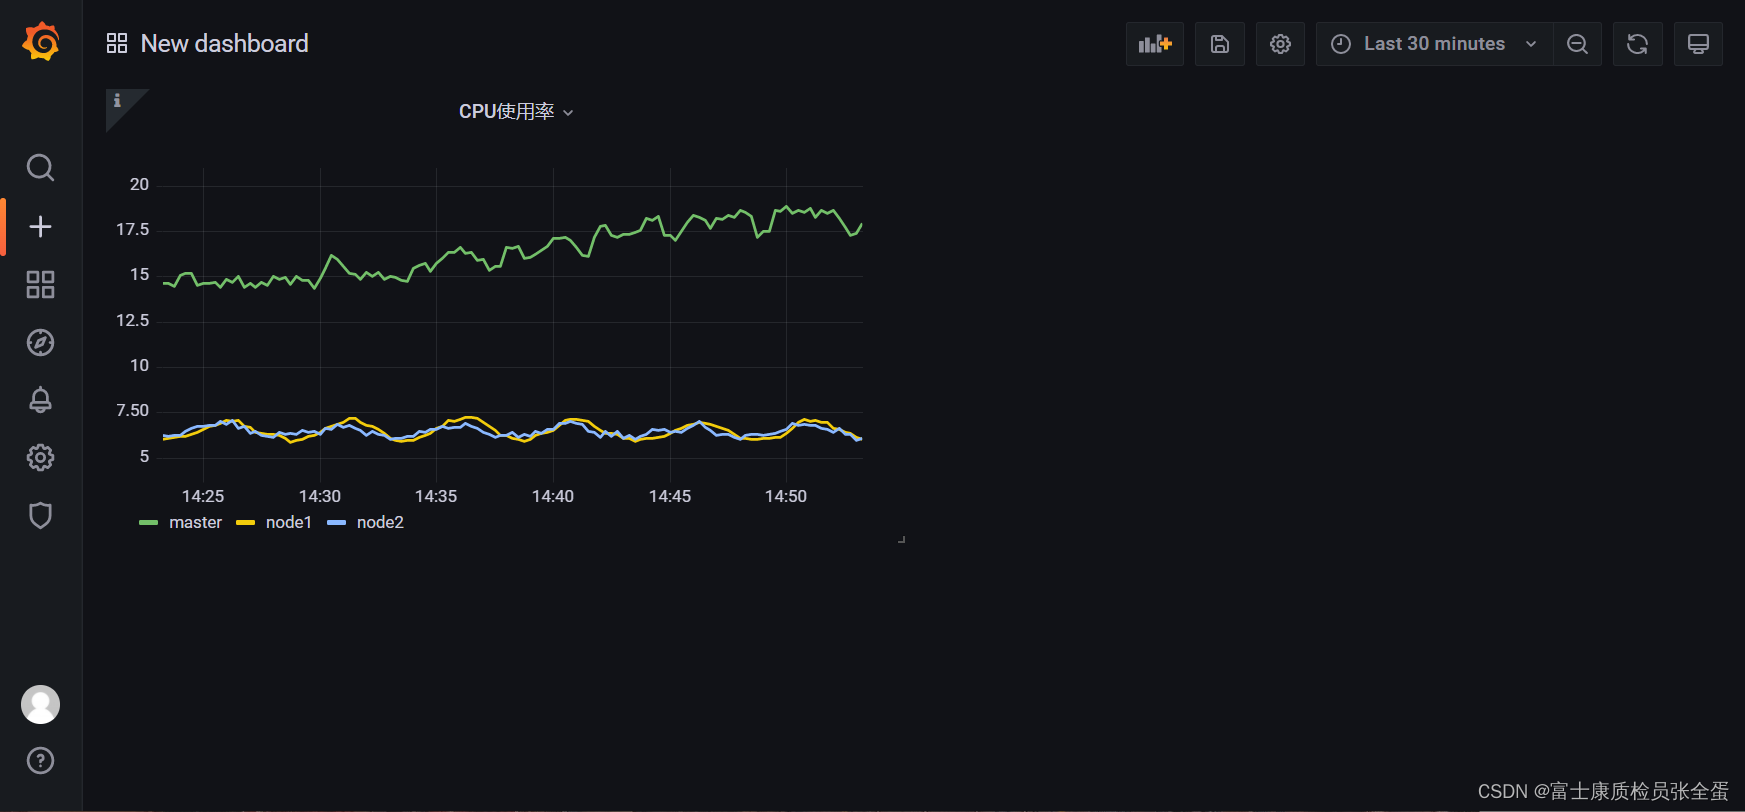1745x812 pixels.
Task: Click the 17.5 y-axis label
Action: [133, 230]
